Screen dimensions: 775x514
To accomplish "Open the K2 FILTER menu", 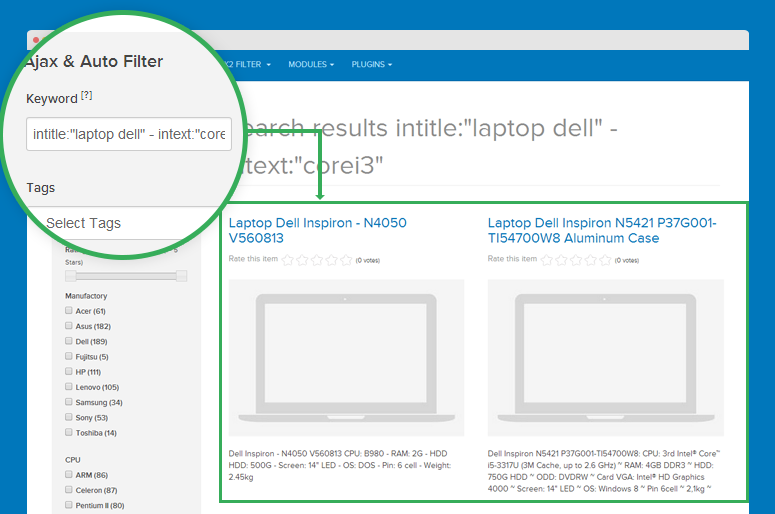I will (245, 65).
